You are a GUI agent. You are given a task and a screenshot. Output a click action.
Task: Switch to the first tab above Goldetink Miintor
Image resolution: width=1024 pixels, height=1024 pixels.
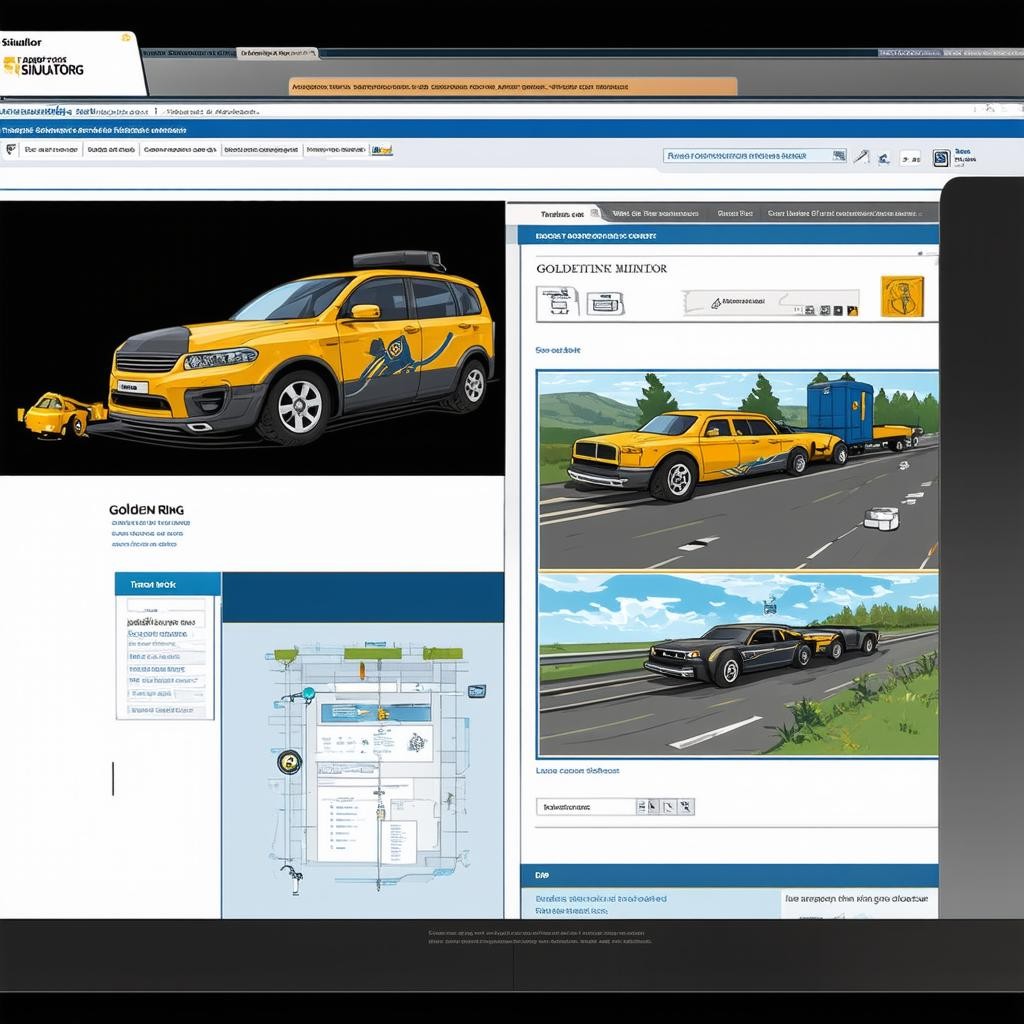tap(562, 213)
